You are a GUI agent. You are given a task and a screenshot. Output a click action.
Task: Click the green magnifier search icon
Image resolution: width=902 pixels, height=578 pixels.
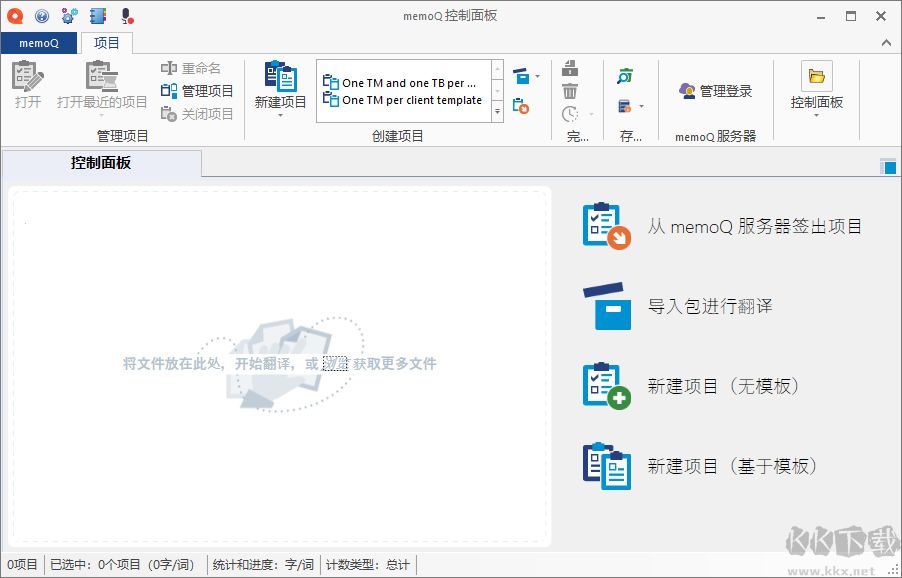tap(625, 76)
